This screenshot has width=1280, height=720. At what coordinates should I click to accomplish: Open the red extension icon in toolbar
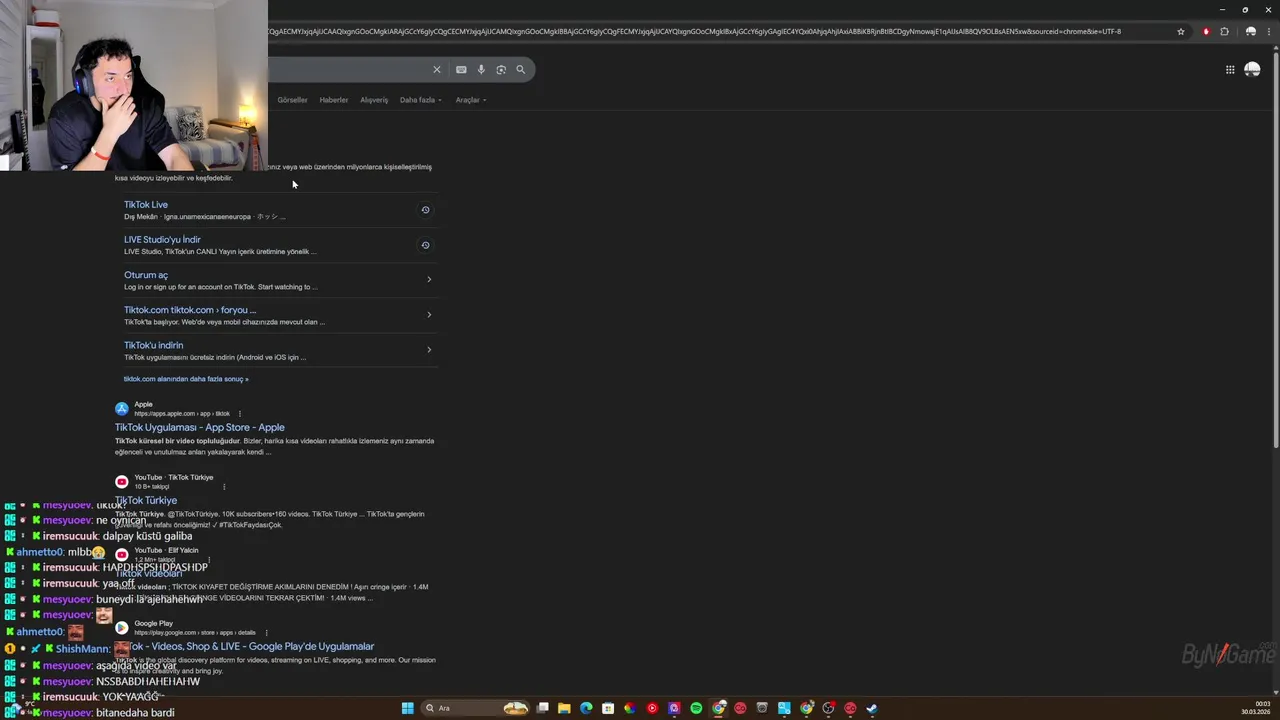tap(1206, 31)
